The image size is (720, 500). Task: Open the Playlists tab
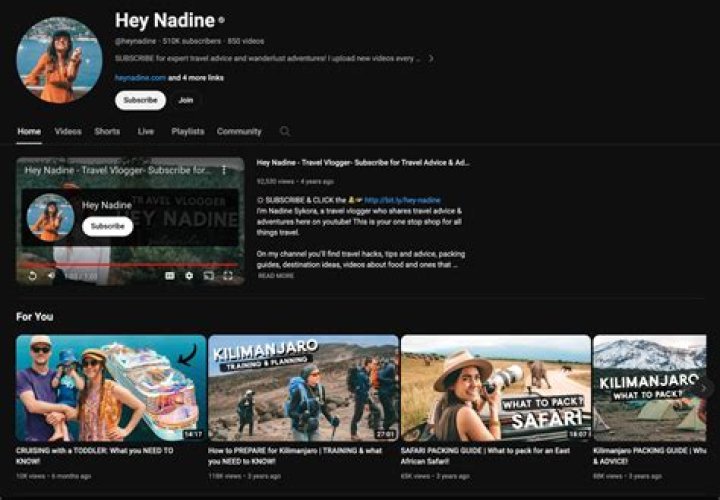click(187, 131)
